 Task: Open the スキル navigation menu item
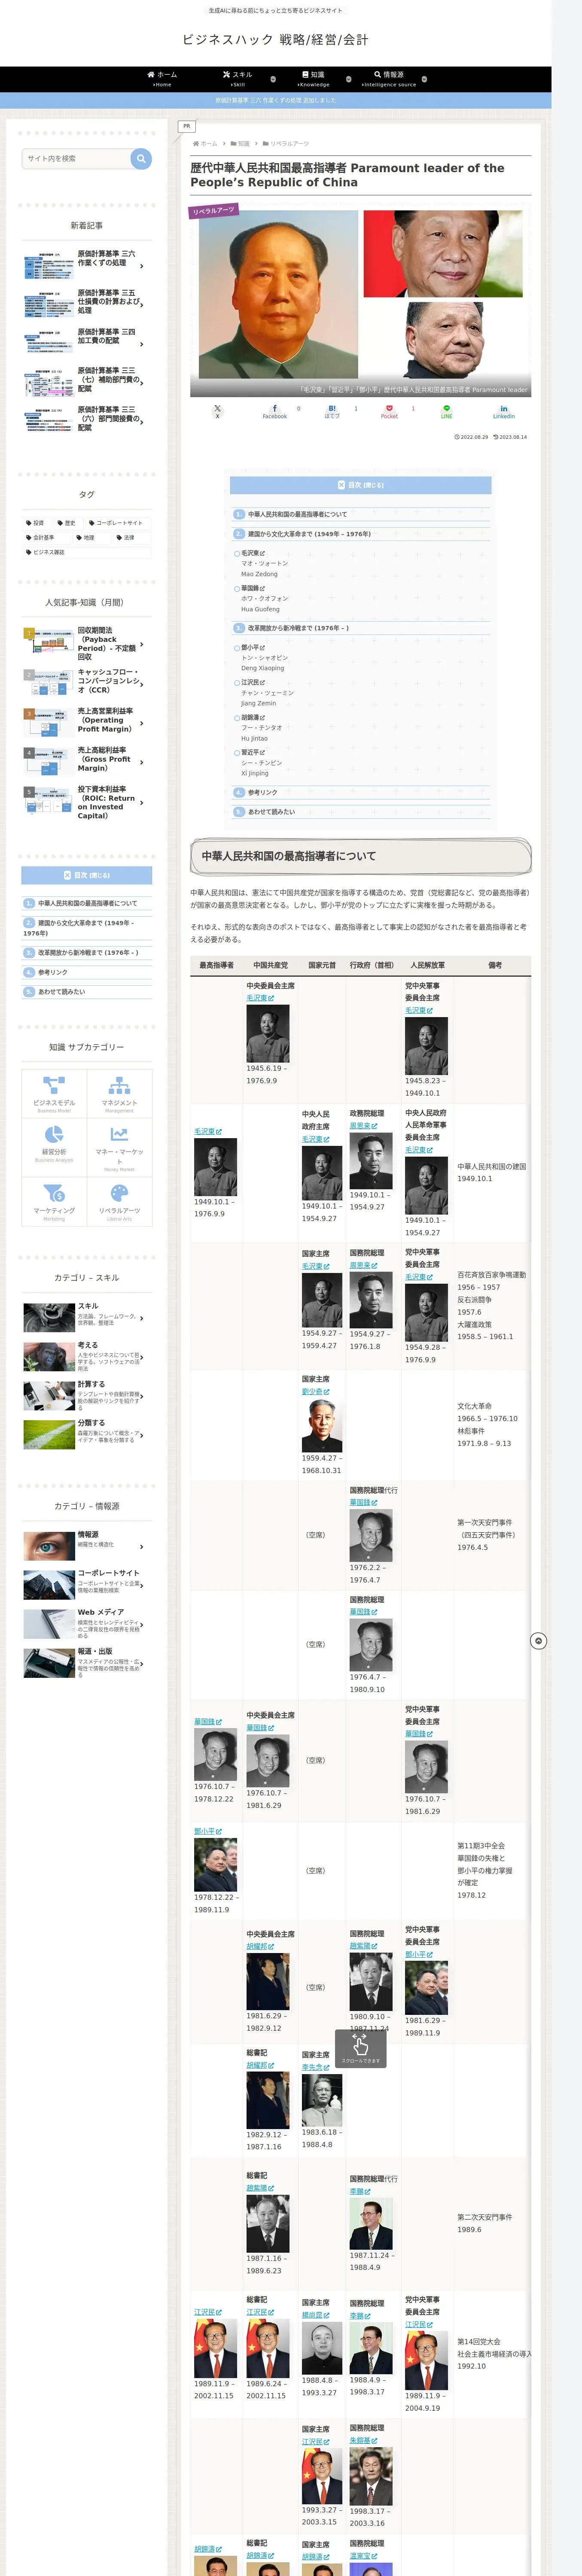point(238,79)
